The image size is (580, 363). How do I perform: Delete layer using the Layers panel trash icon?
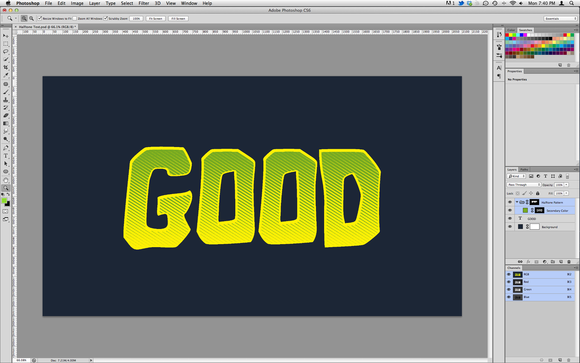point(569,262)
